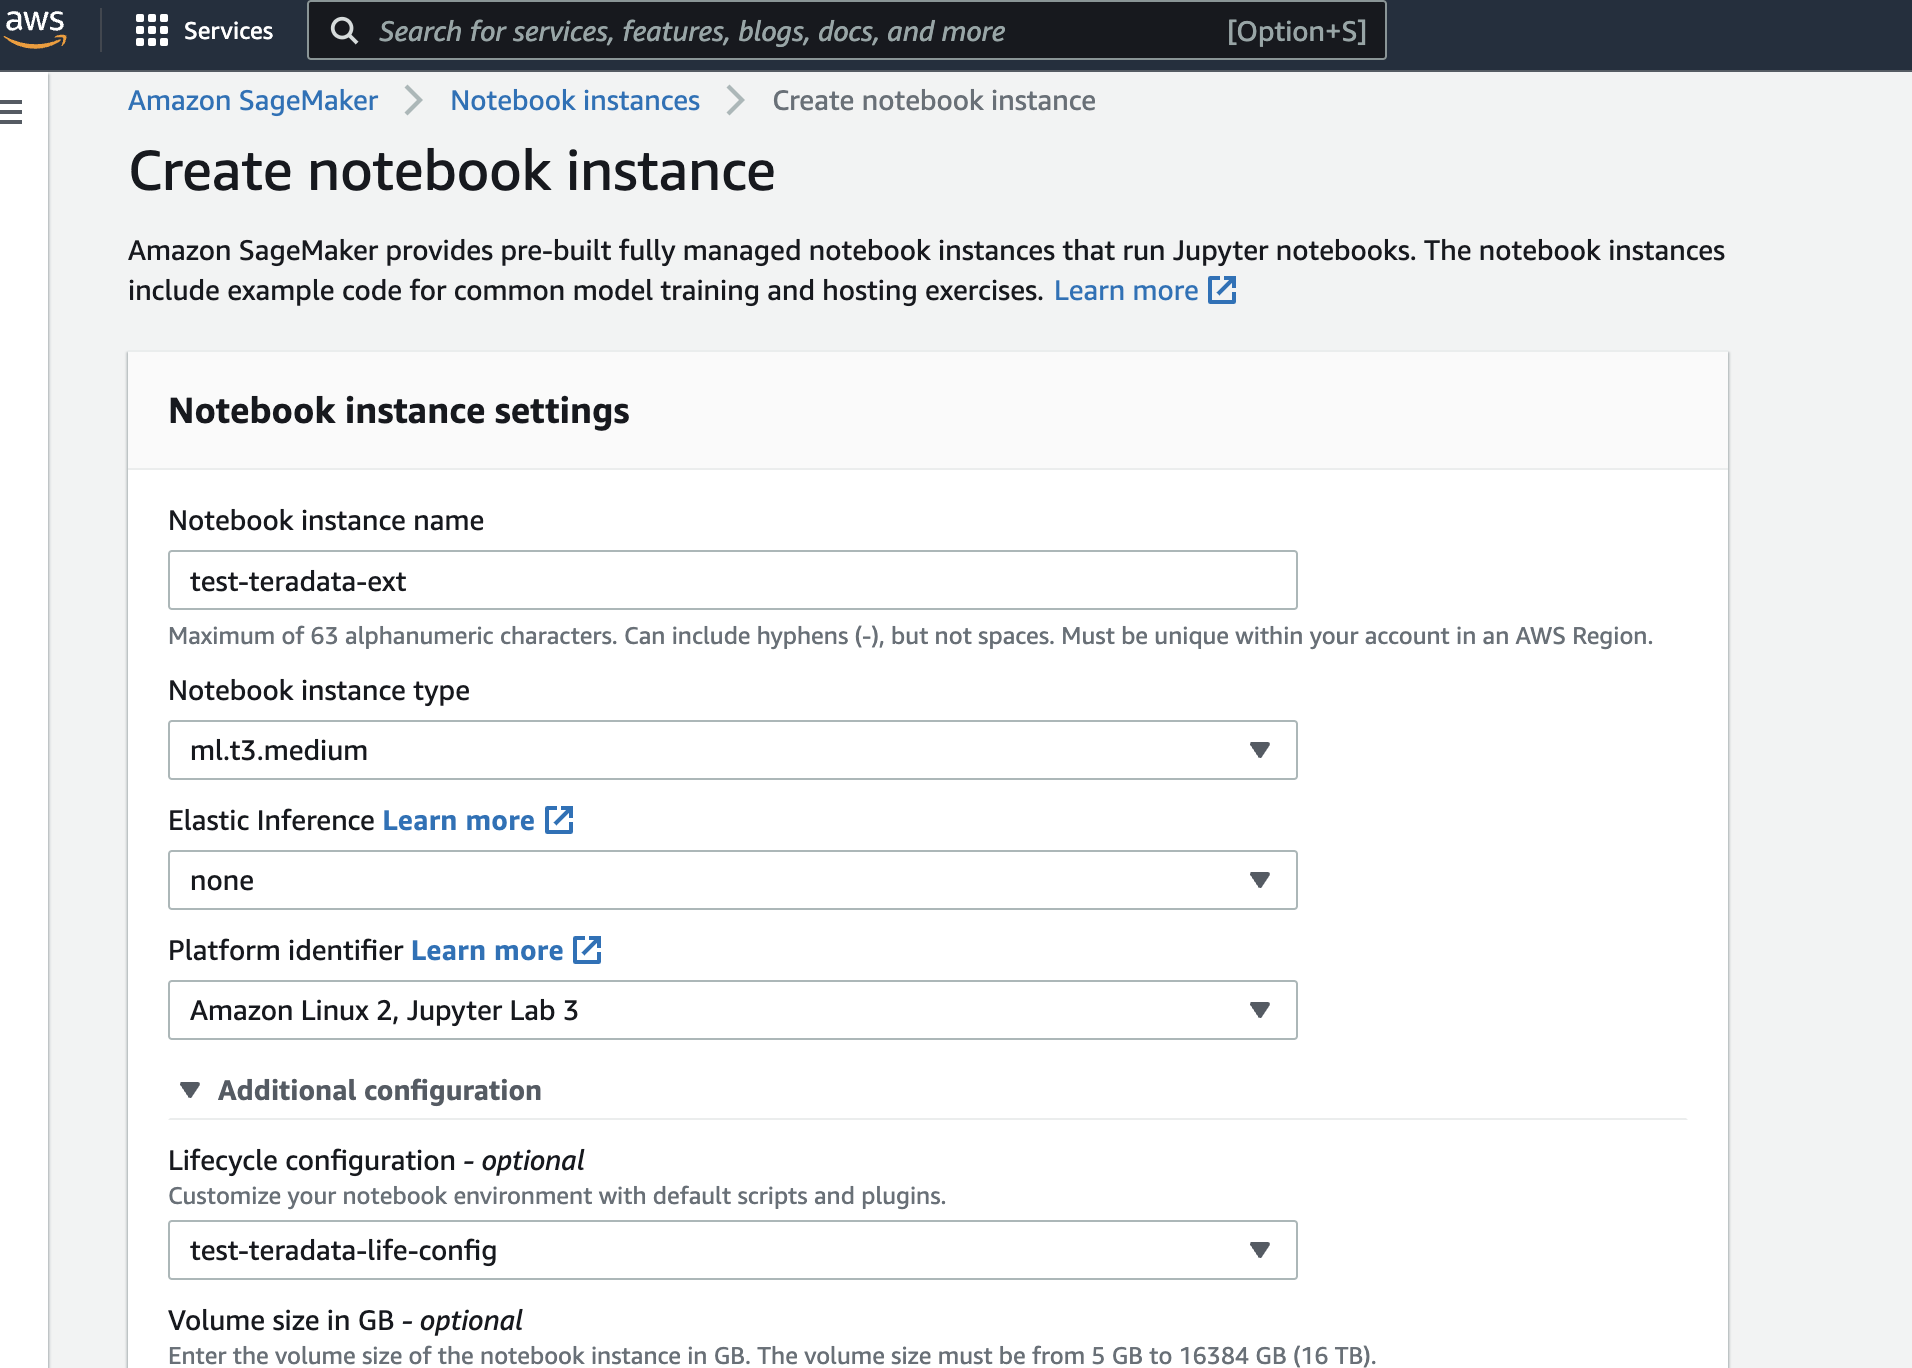Open Learn more link in intro paragraph

[x=1126, y=290]
